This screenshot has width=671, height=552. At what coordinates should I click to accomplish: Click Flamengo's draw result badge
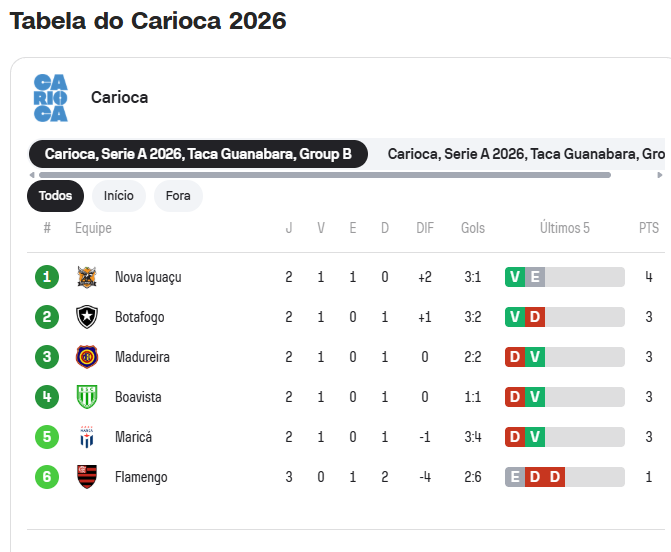click(515, 477)
